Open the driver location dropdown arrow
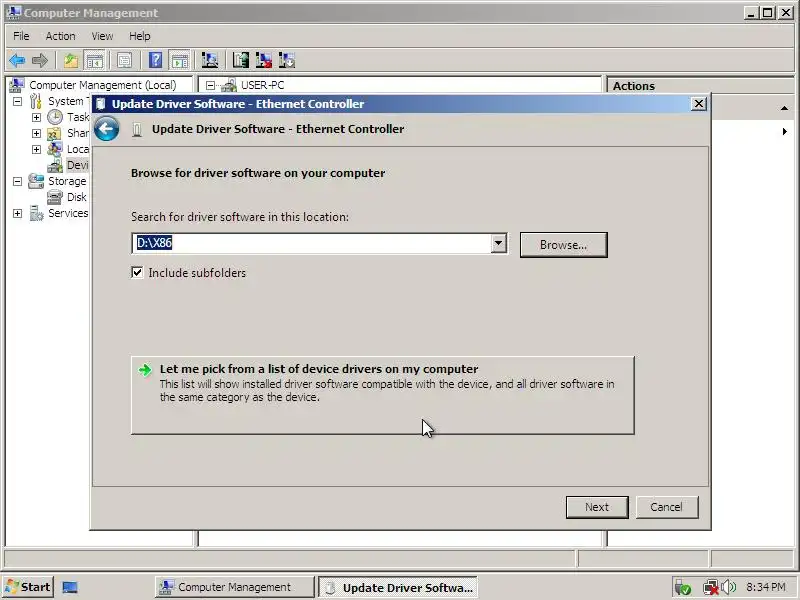 [498, 243]
